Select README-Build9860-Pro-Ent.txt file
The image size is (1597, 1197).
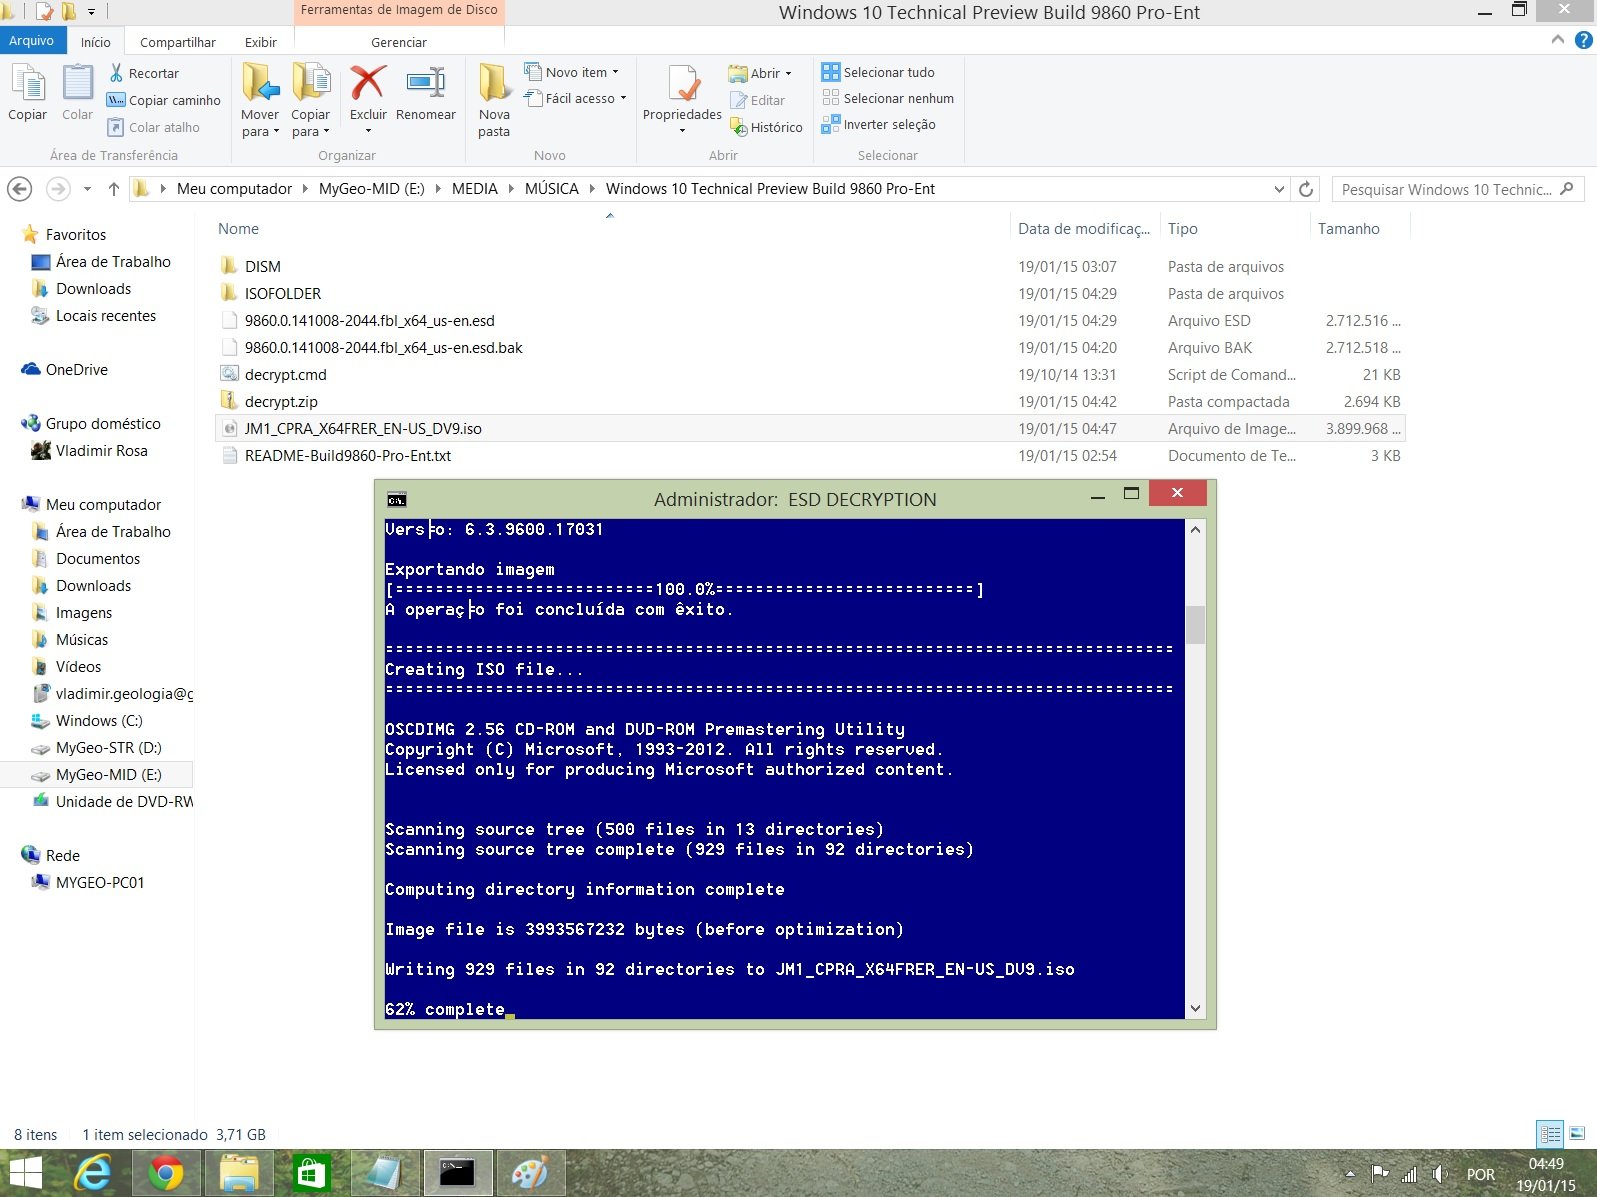pyautogui.click(x=347, y=456)
